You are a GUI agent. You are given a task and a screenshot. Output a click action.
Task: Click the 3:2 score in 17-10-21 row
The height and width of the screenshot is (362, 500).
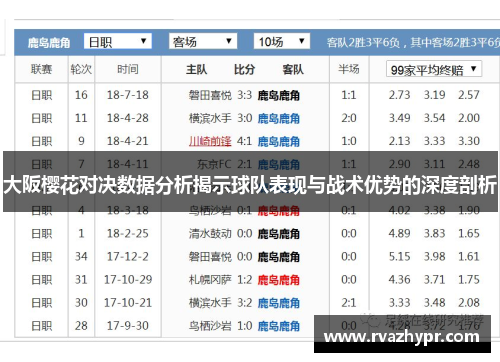click(244, 303)
